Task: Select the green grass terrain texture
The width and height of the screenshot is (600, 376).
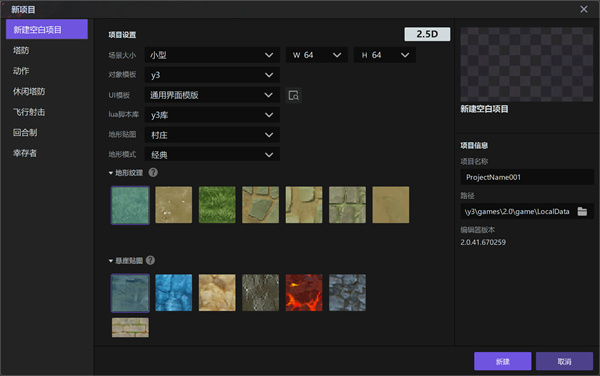Action: pos(217,205)
